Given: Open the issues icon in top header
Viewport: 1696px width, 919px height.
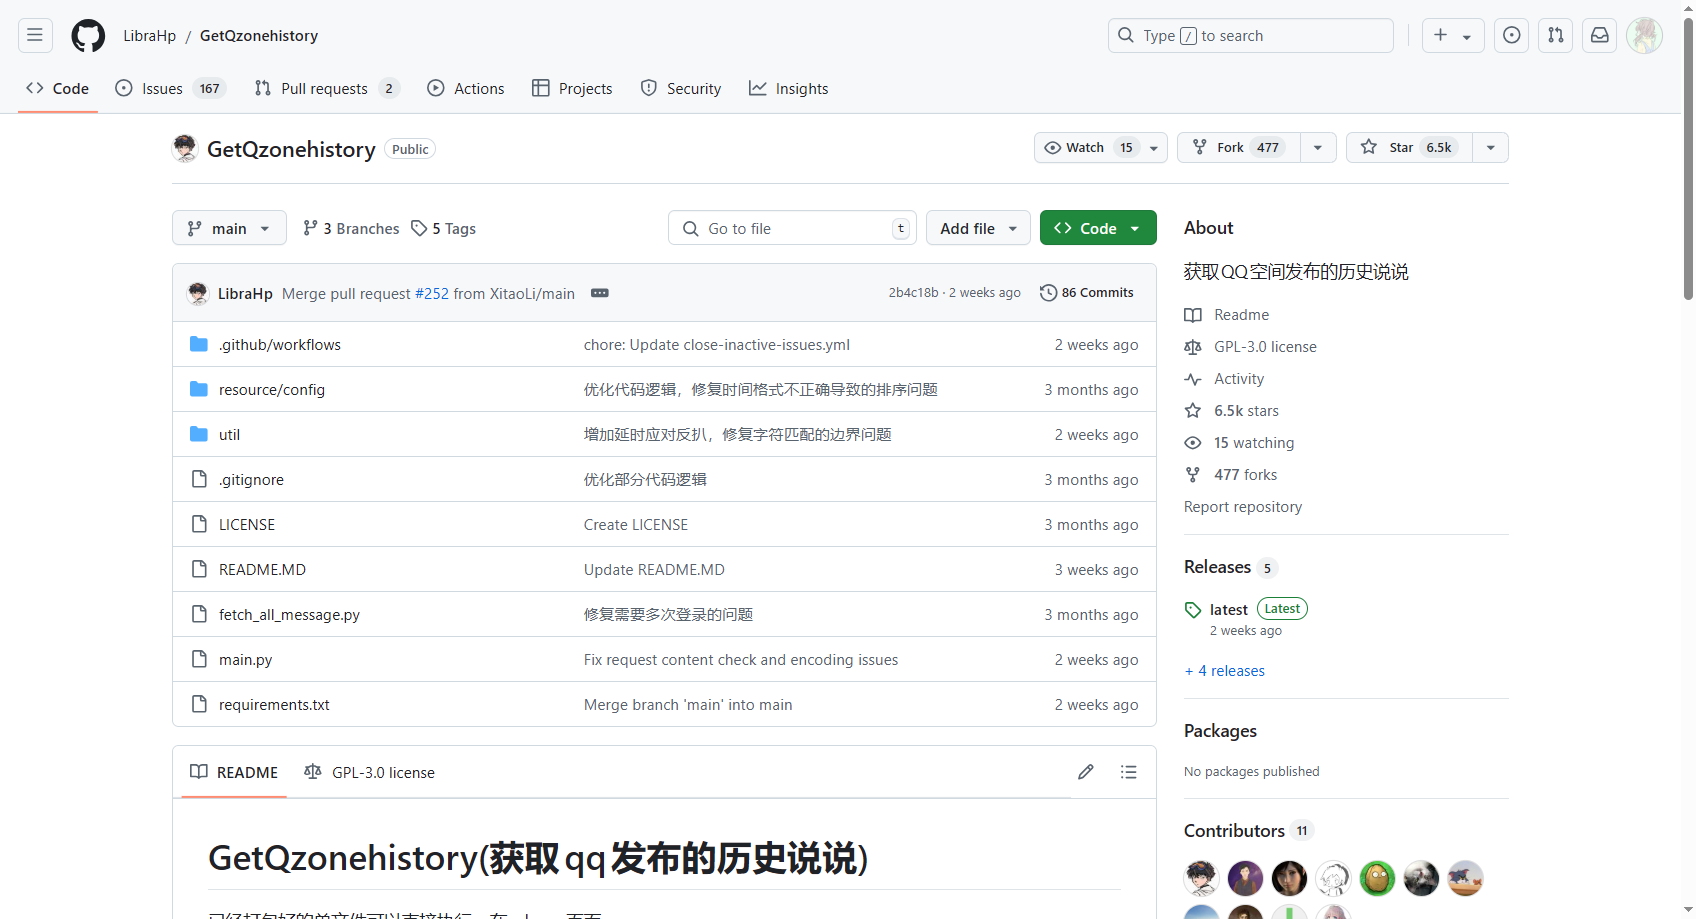Looking at the screenshot, I should [x=1512, y=36].
